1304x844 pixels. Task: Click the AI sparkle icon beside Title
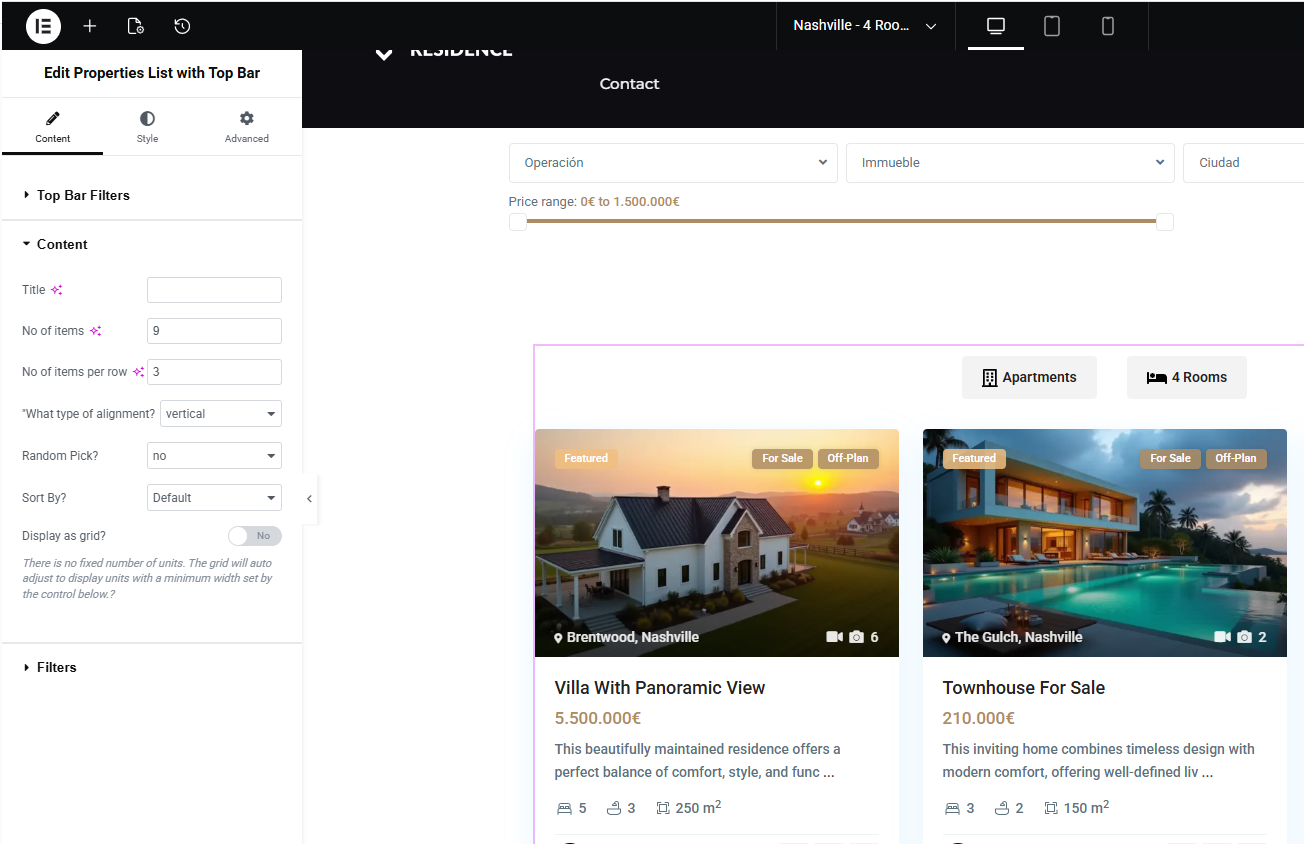(57, 290)
